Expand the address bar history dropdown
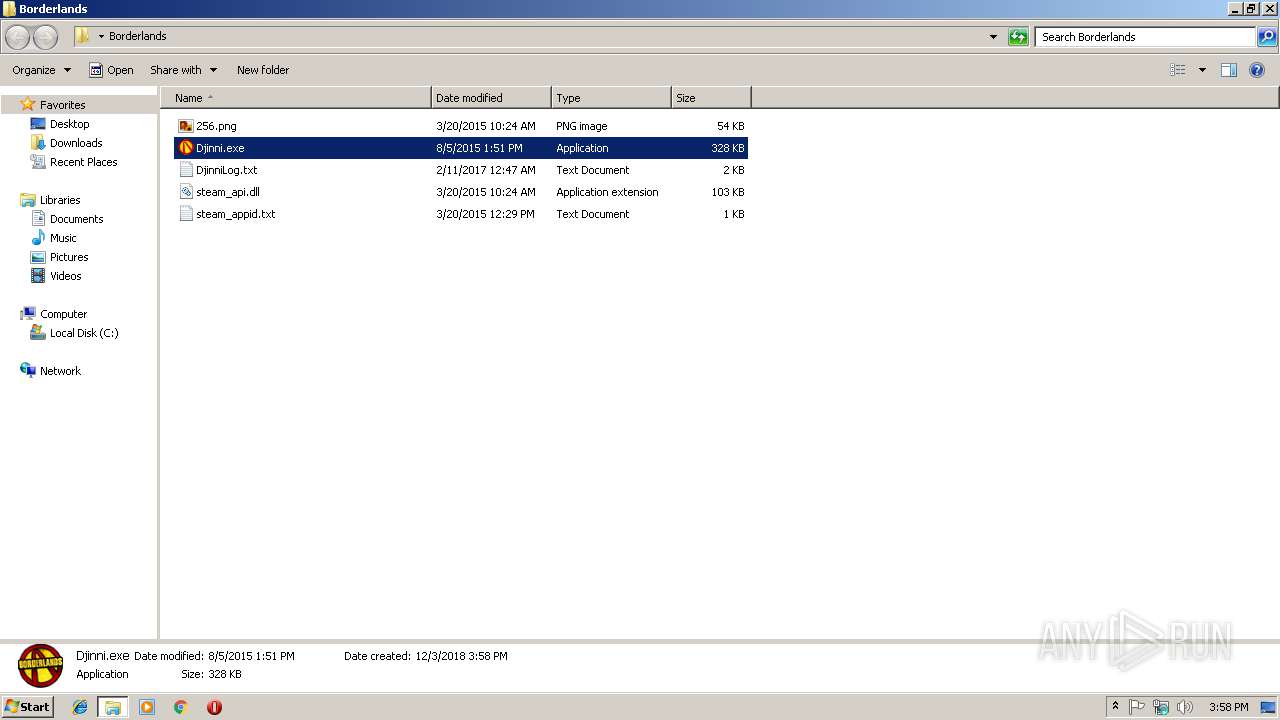 (x=993, y=37)
